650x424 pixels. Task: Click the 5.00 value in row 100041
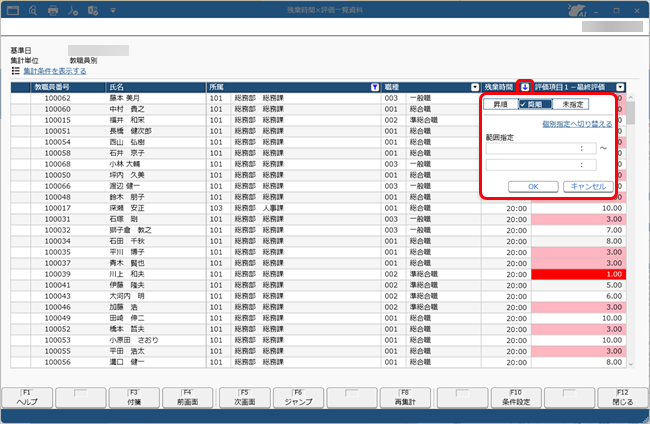point(614,285)
